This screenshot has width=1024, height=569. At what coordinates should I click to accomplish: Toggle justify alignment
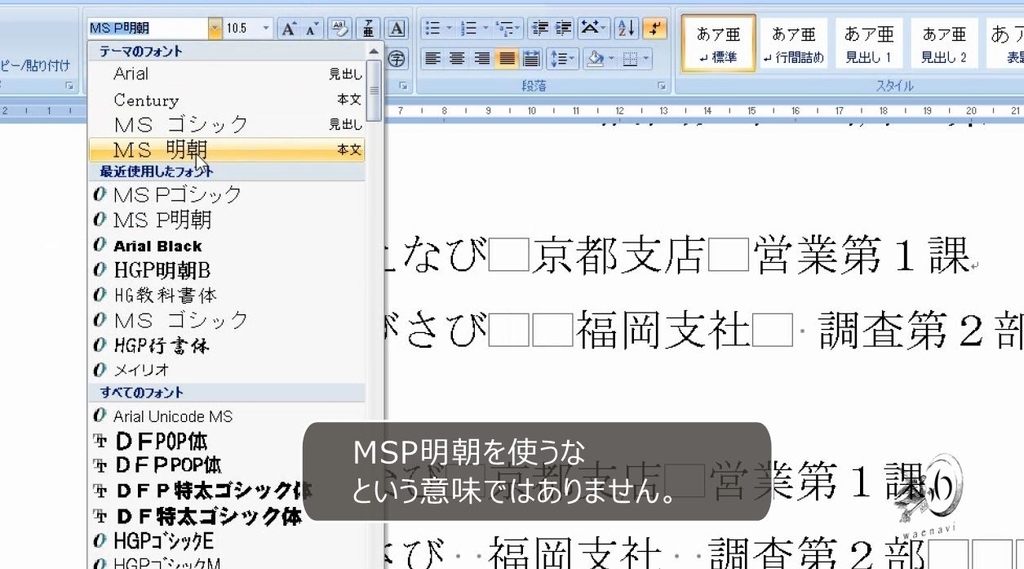coord(507,59)
